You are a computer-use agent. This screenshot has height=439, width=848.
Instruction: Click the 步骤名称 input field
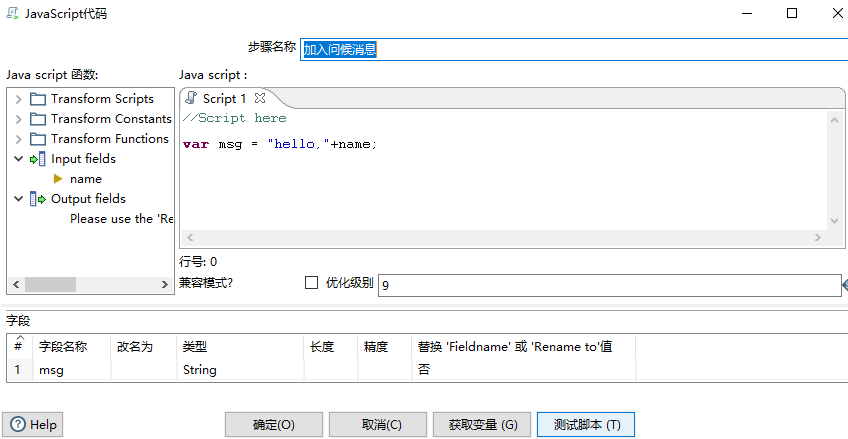pyautogui.click(x=574, y=50)
